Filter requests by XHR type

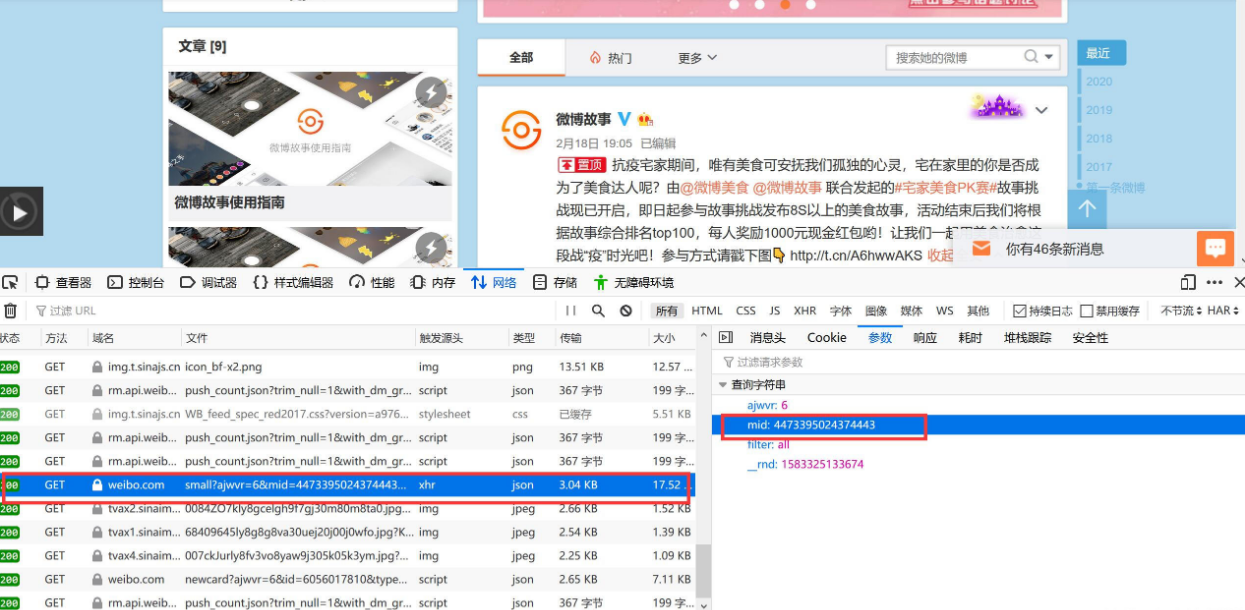pyautogui.click(x=805, y=311)
